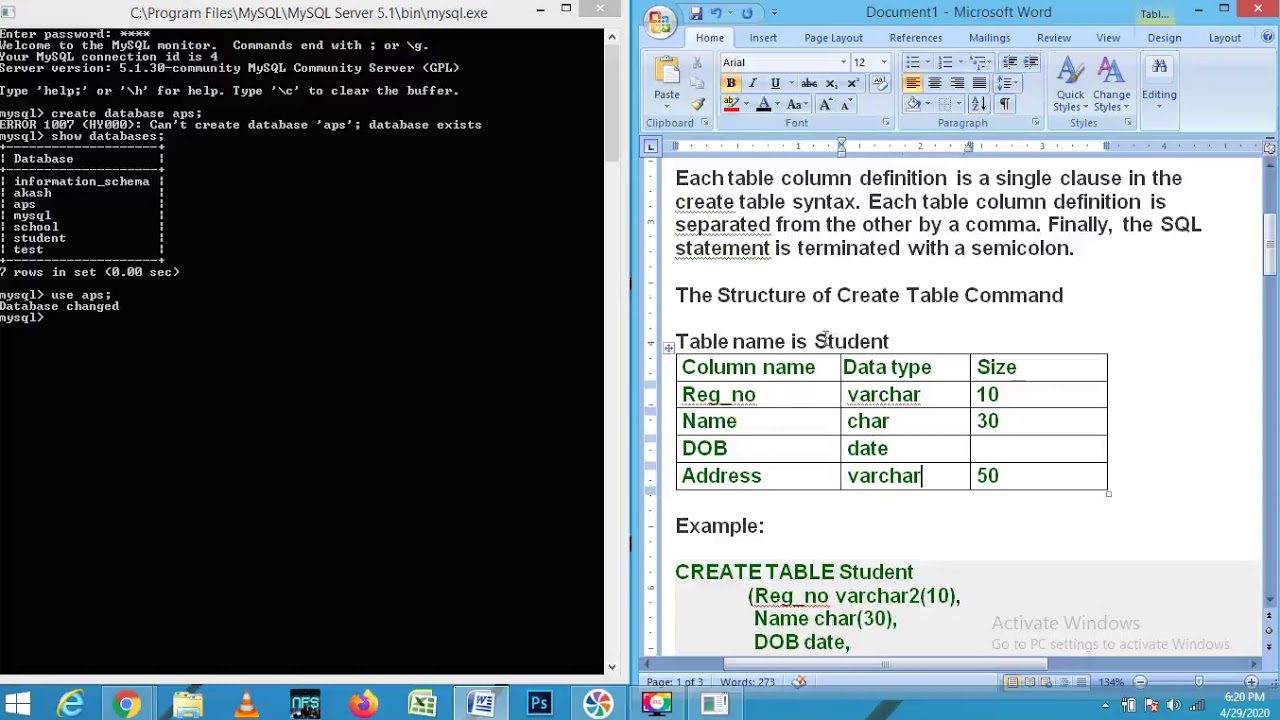1280x720 pixels.
Task: Toggle Strikethrough formatting
Action: (809, 83)
